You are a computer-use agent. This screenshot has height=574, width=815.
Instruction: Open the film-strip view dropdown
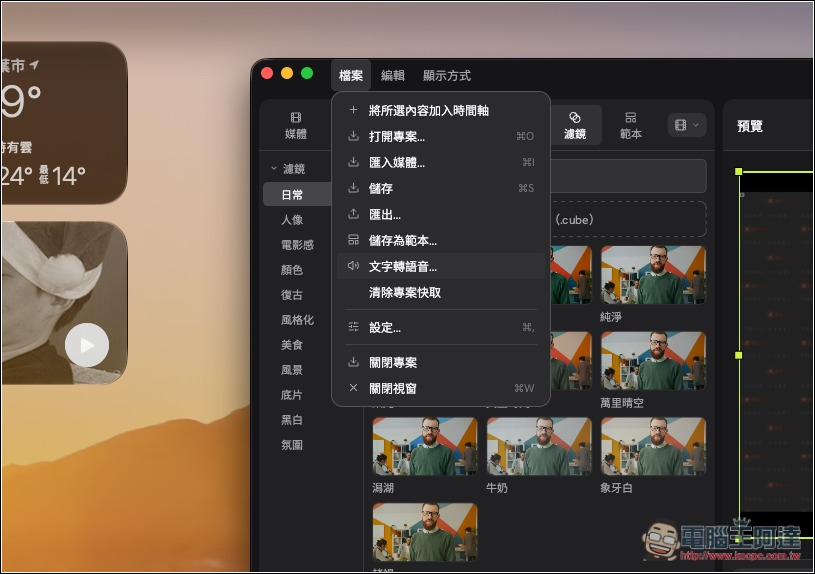coord(687,125)
